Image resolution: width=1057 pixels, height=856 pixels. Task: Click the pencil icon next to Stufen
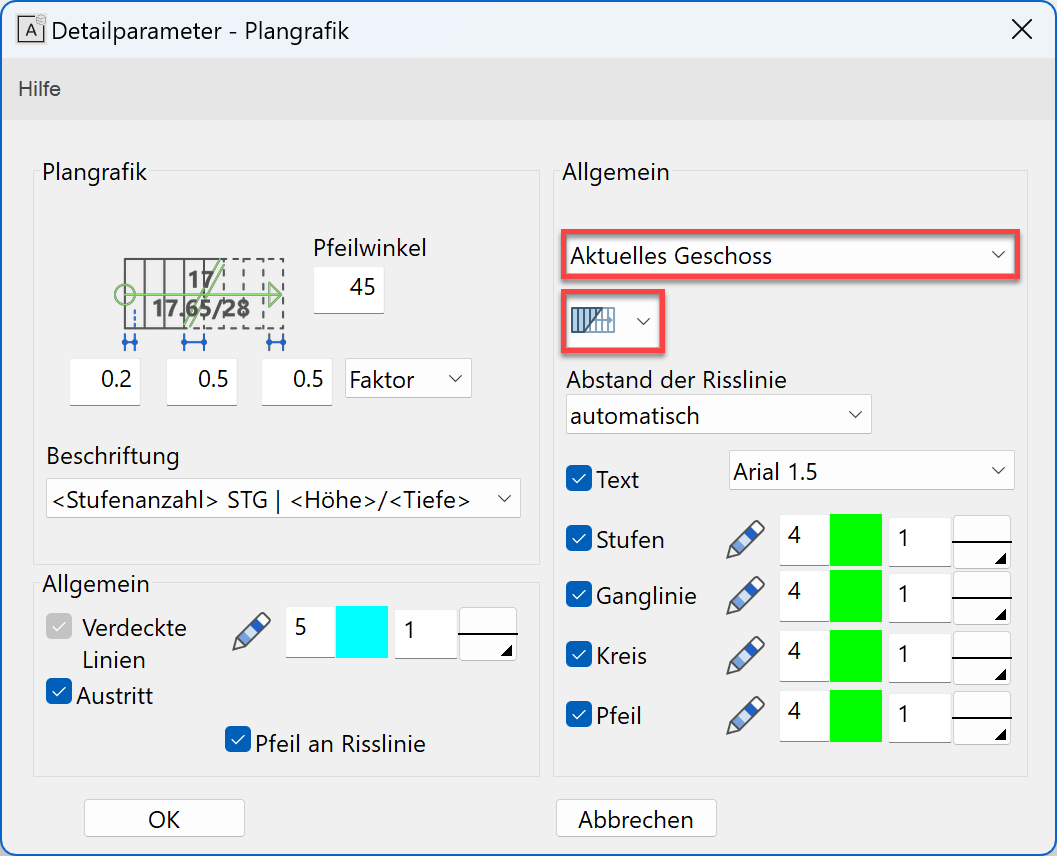[745, 539]
